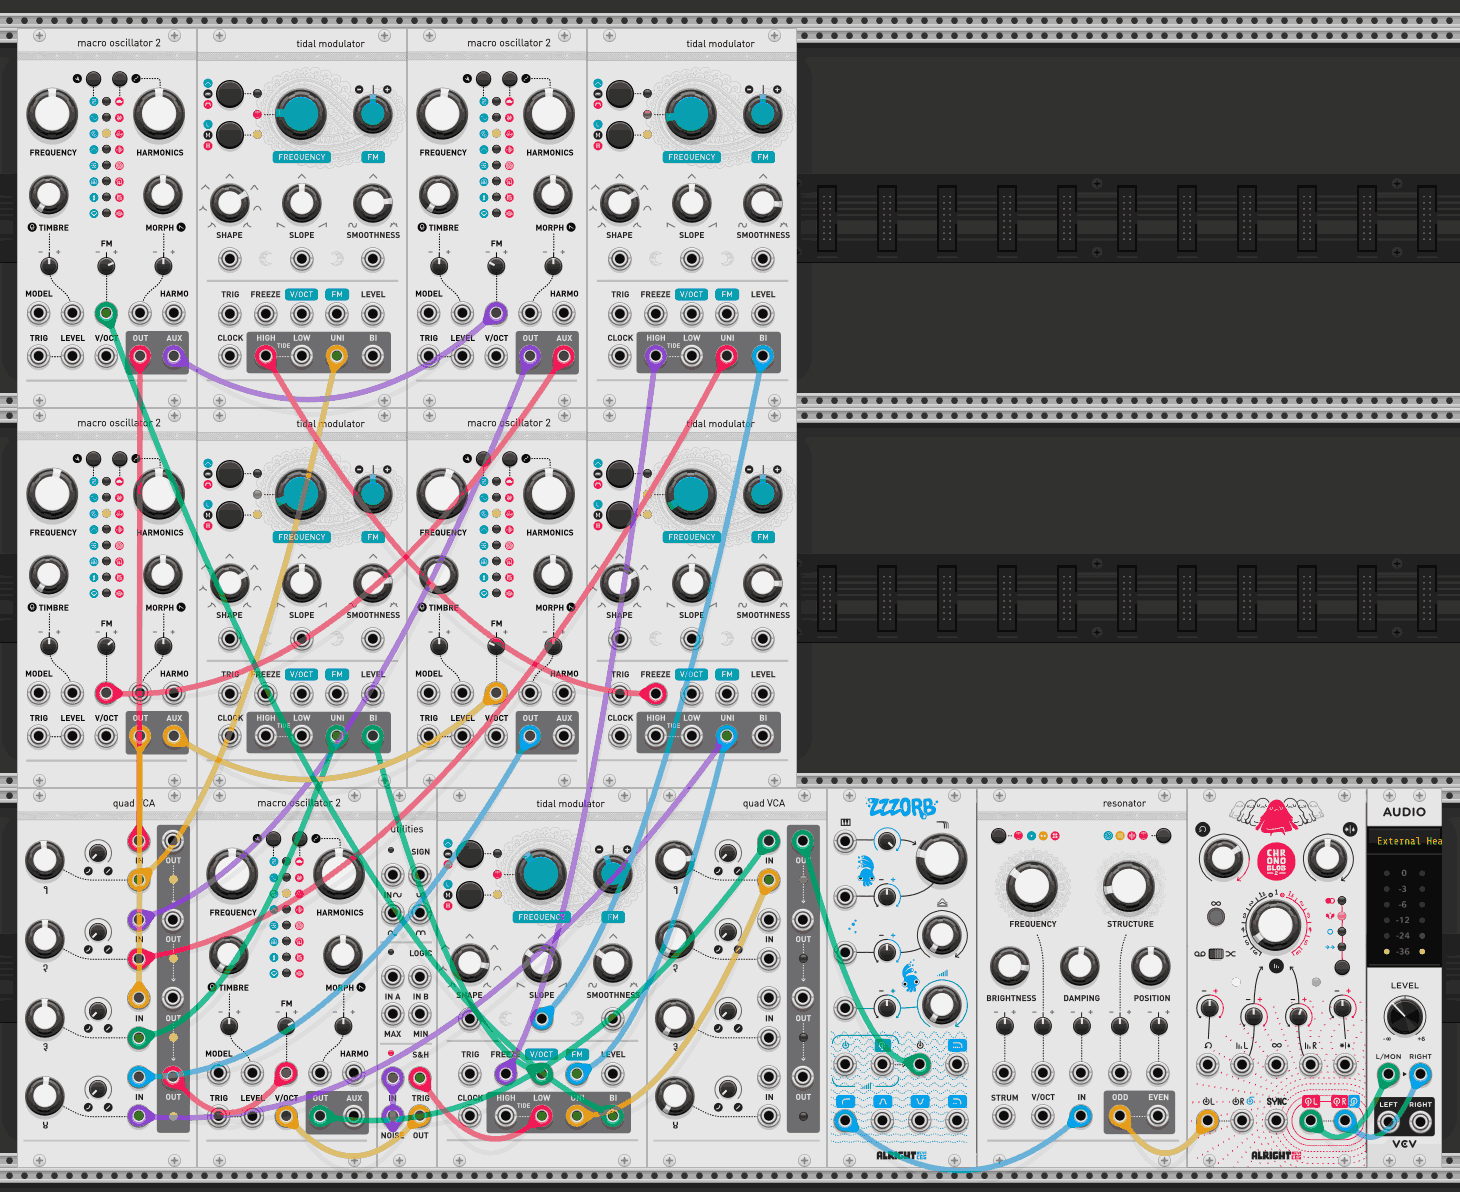Click the Chronoblob ping-pong icon beside the top-right knob
Viewport: 1460px width, 1192px height.
(x=1350, y=829)
